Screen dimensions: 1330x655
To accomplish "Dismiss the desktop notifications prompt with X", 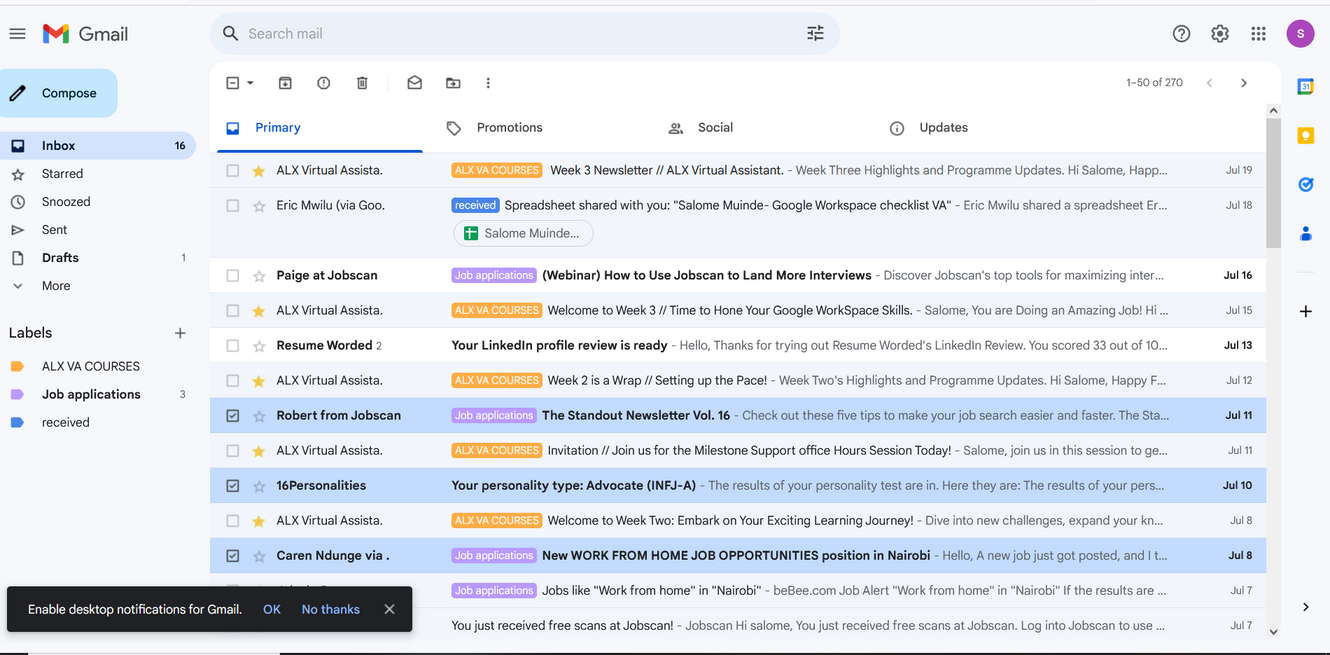I will [389, 609].
